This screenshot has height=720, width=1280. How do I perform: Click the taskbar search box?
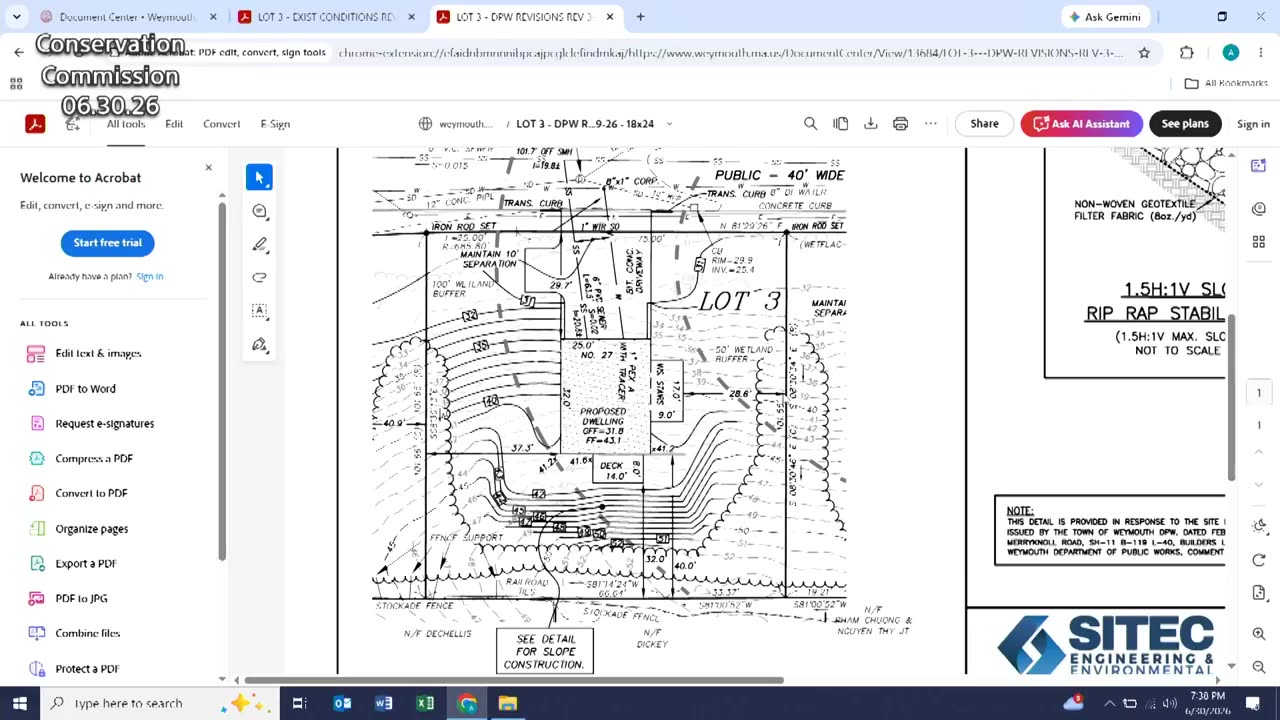click(x=160, y=703)
